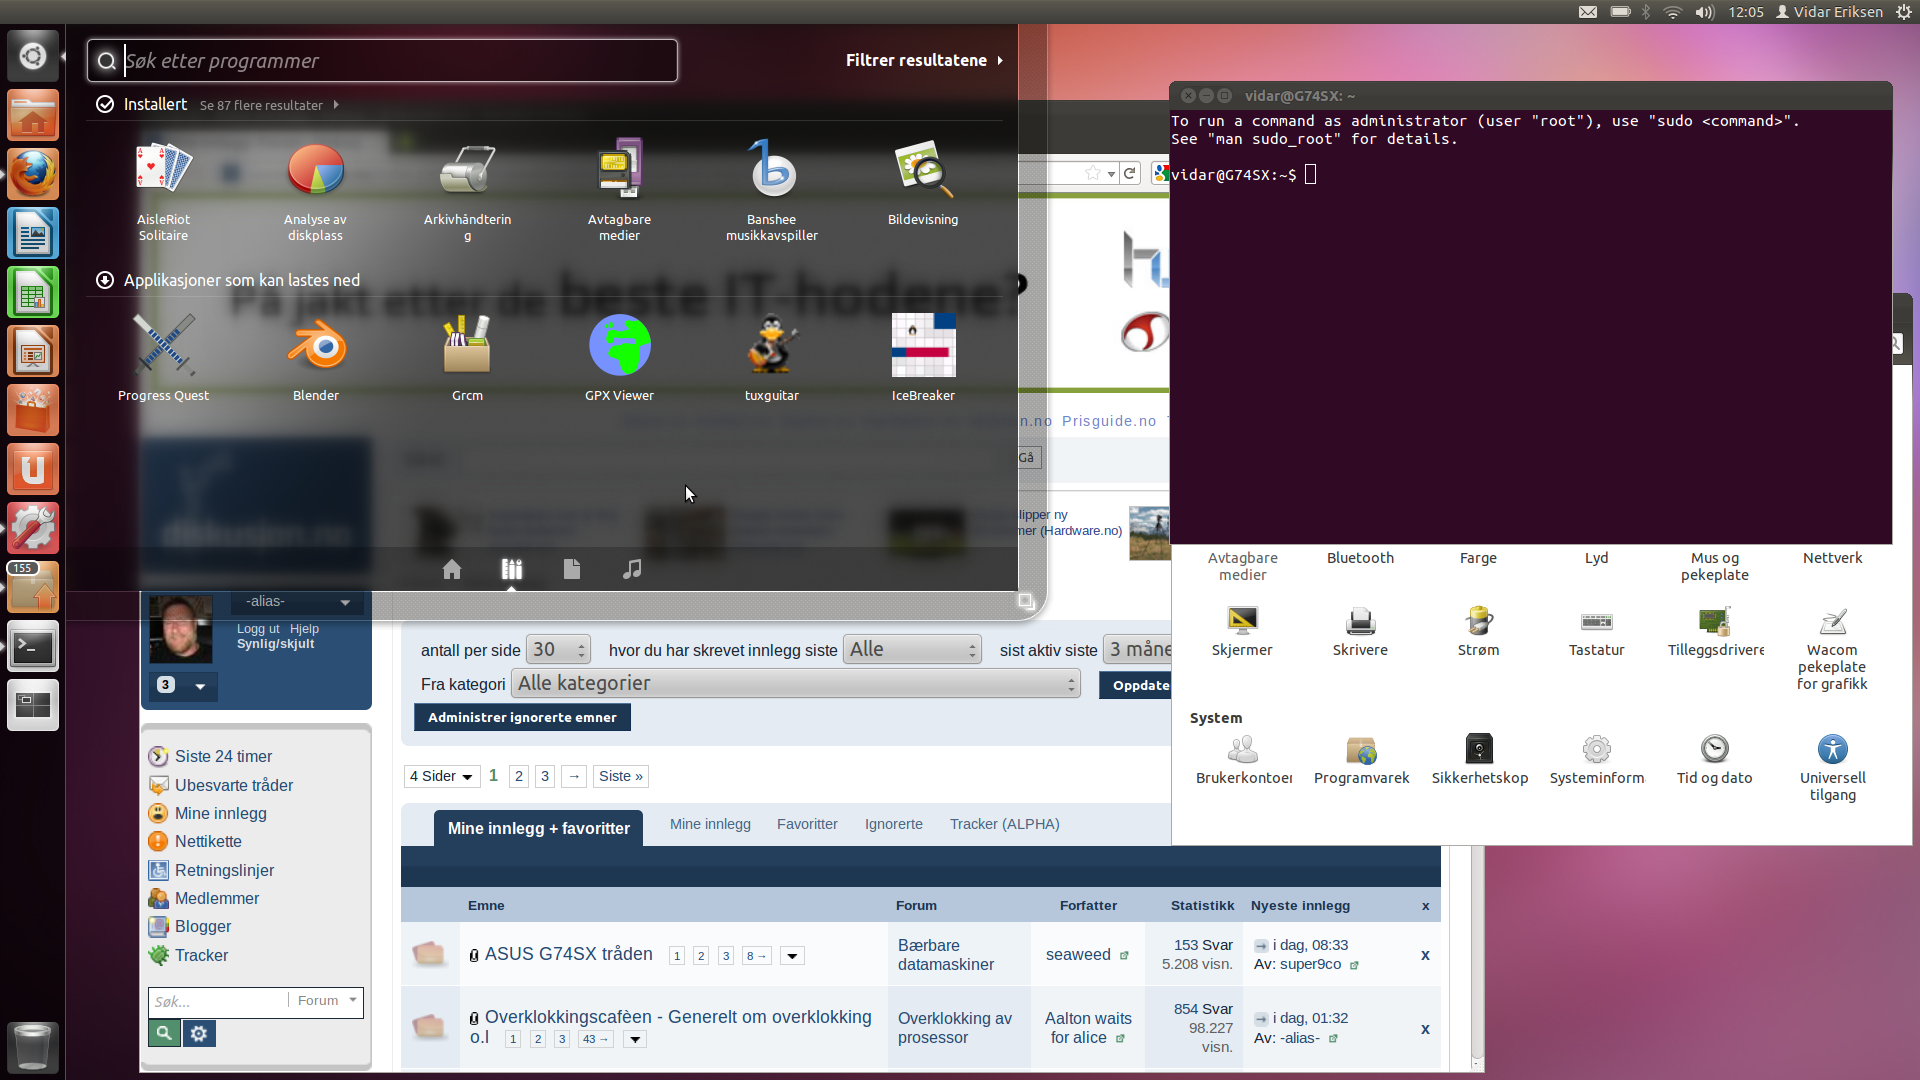Open Vidar Eriksen user menu
This screenshot has width=1920, height=1080.
1829,12
